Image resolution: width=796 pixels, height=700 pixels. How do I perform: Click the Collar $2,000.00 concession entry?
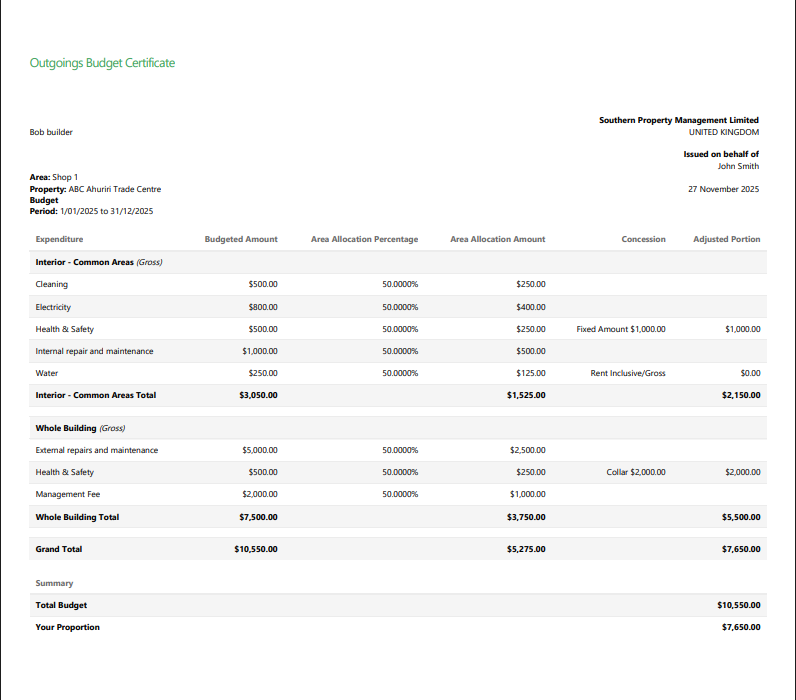pyautogui.click(x=635, y=472)
